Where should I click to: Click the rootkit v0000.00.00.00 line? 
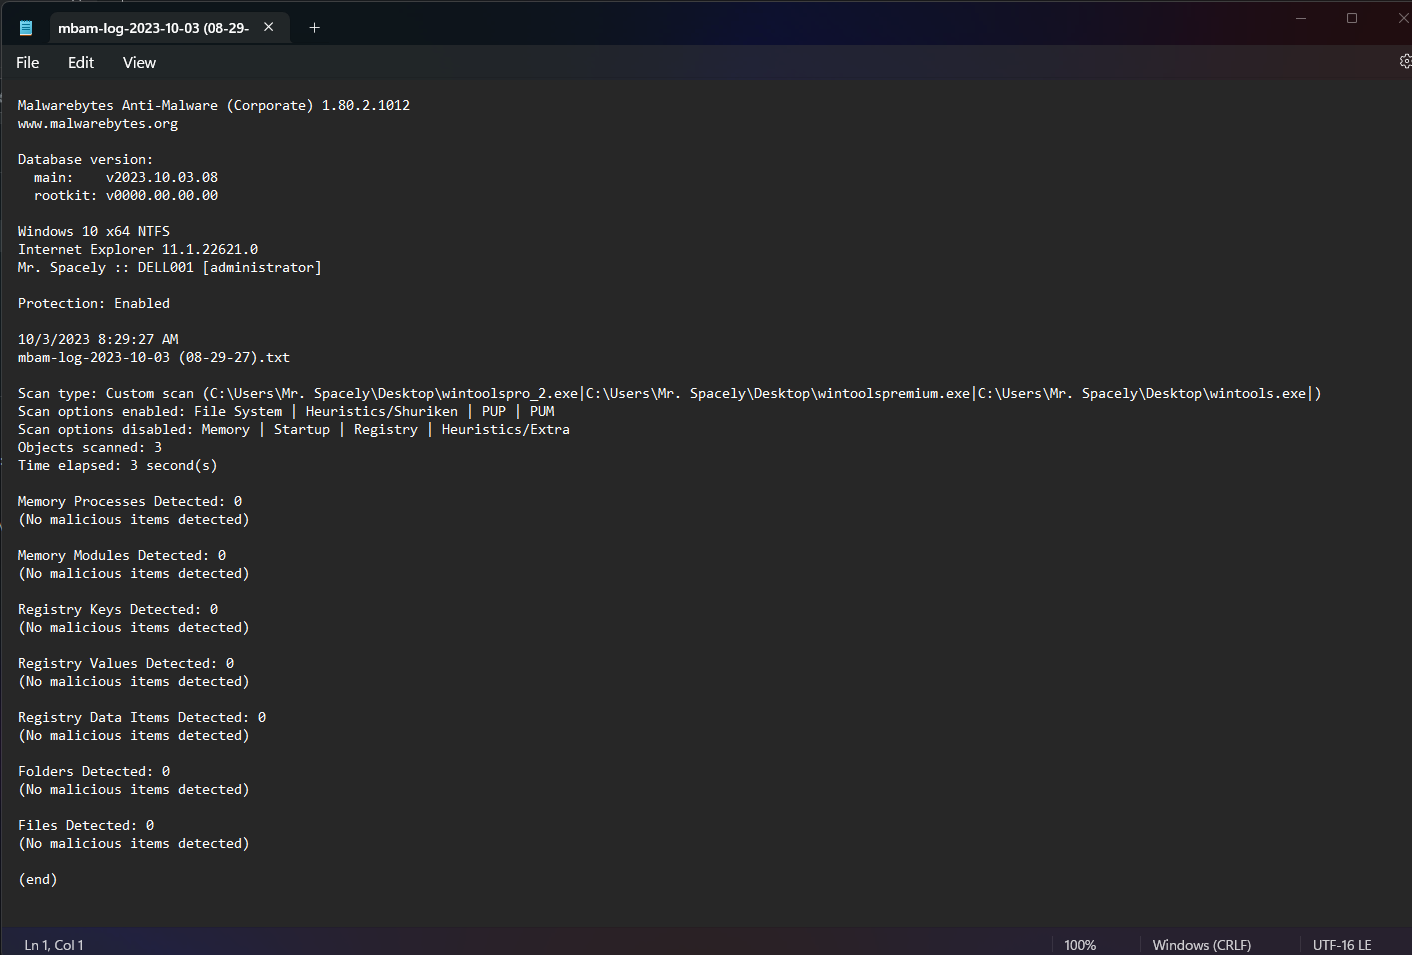(126, 196)
